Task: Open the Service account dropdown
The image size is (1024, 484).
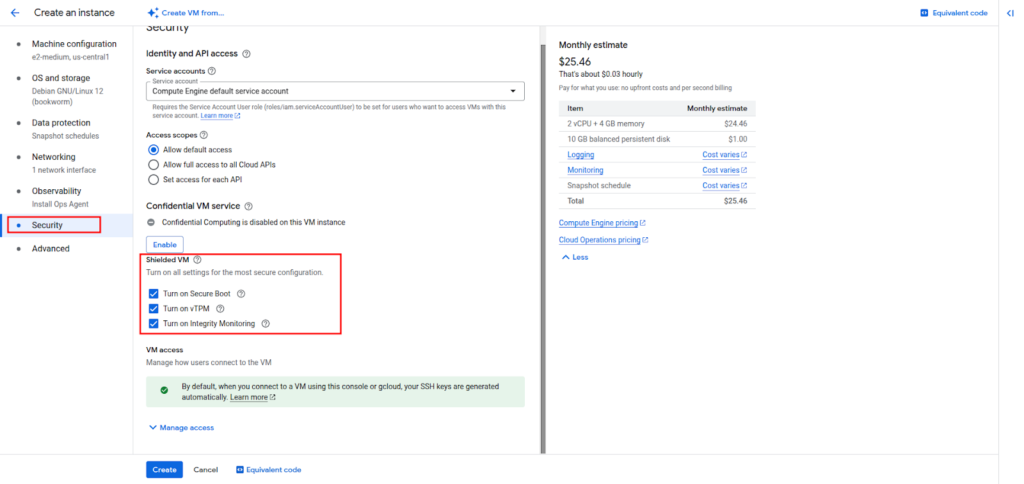Action: tap(335, 91)
